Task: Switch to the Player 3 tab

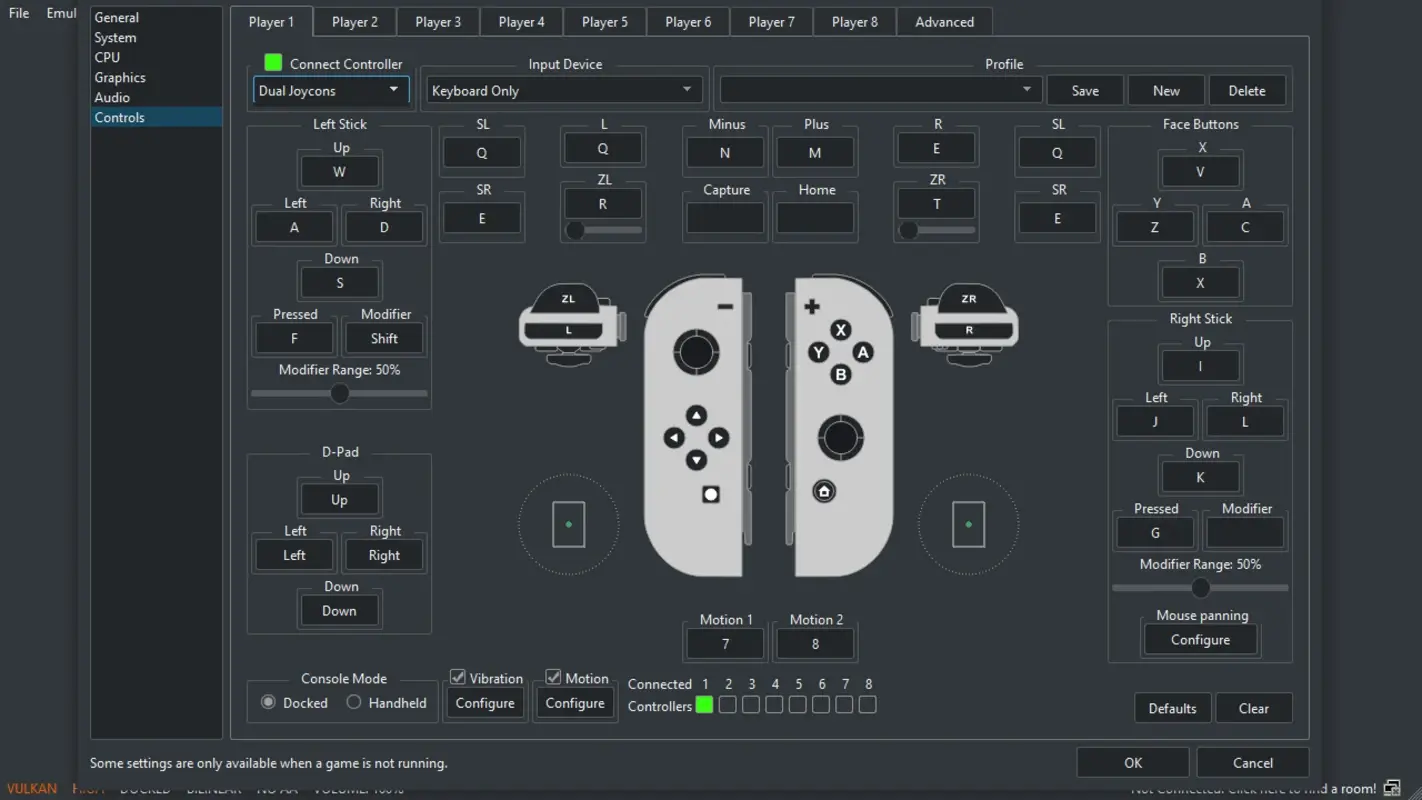Action: pyautogui.click(x=437, y=21)
